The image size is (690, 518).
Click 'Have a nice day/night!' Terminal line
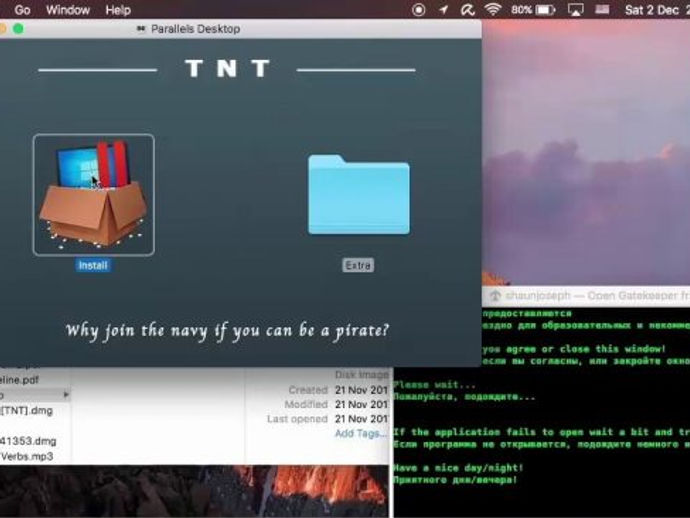pyautogui.click(x=458, y=468)
